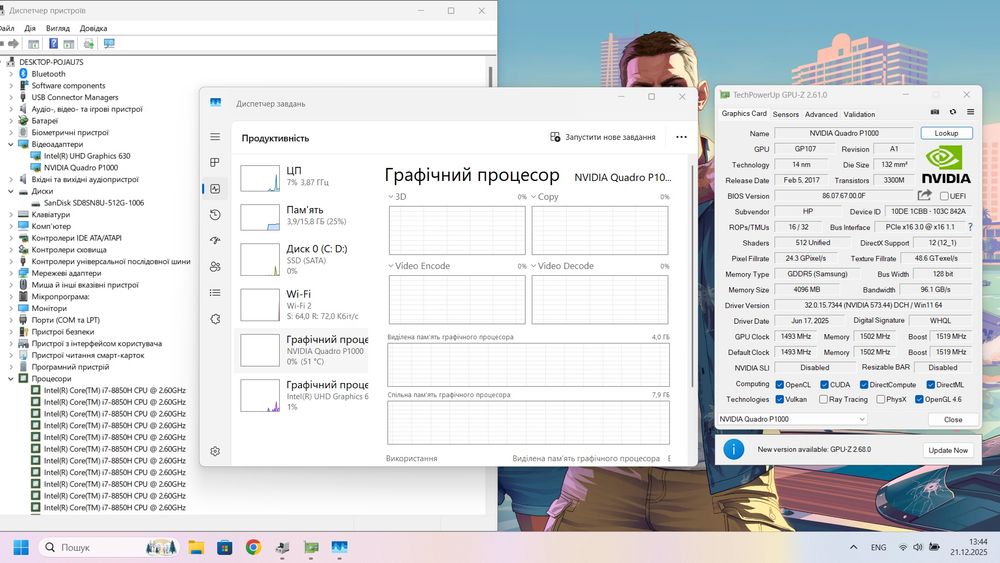The height and width of the screenshot is (563, 1000).
Task: Open Processes page icon in Task Manager sidebar
Action: (215, 163)
